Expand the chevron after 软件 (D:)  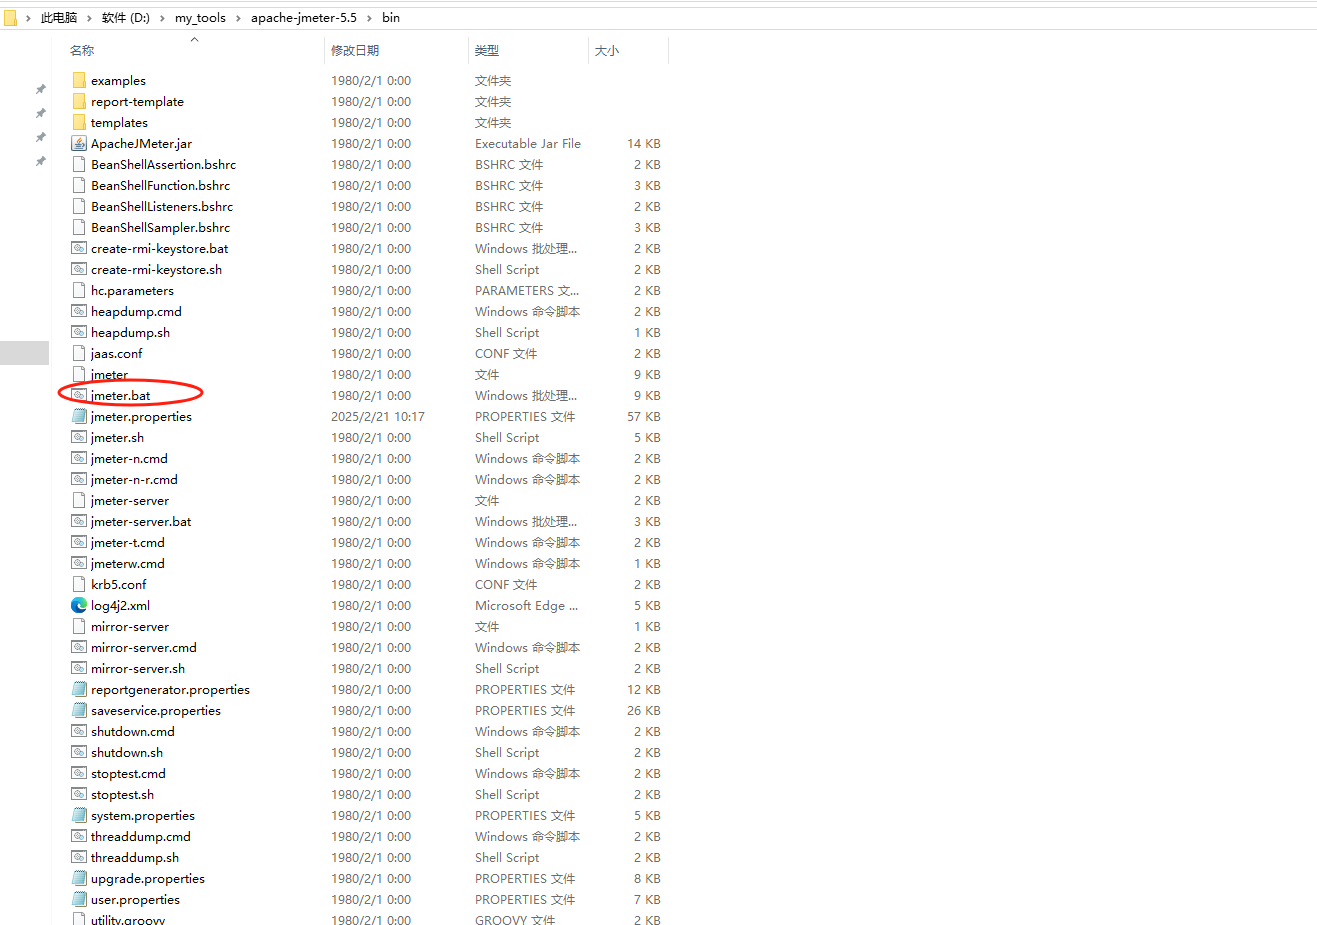(x=162, y=18)
